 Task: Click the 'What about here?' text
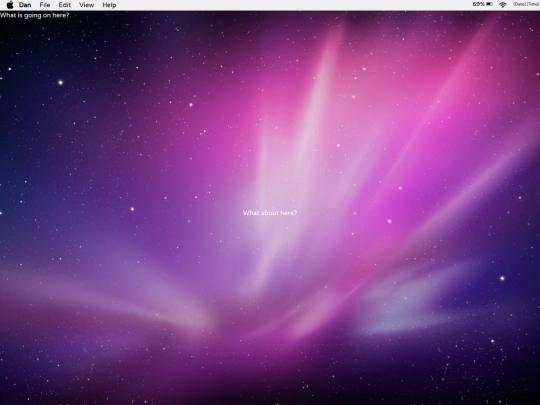(270, 213)
